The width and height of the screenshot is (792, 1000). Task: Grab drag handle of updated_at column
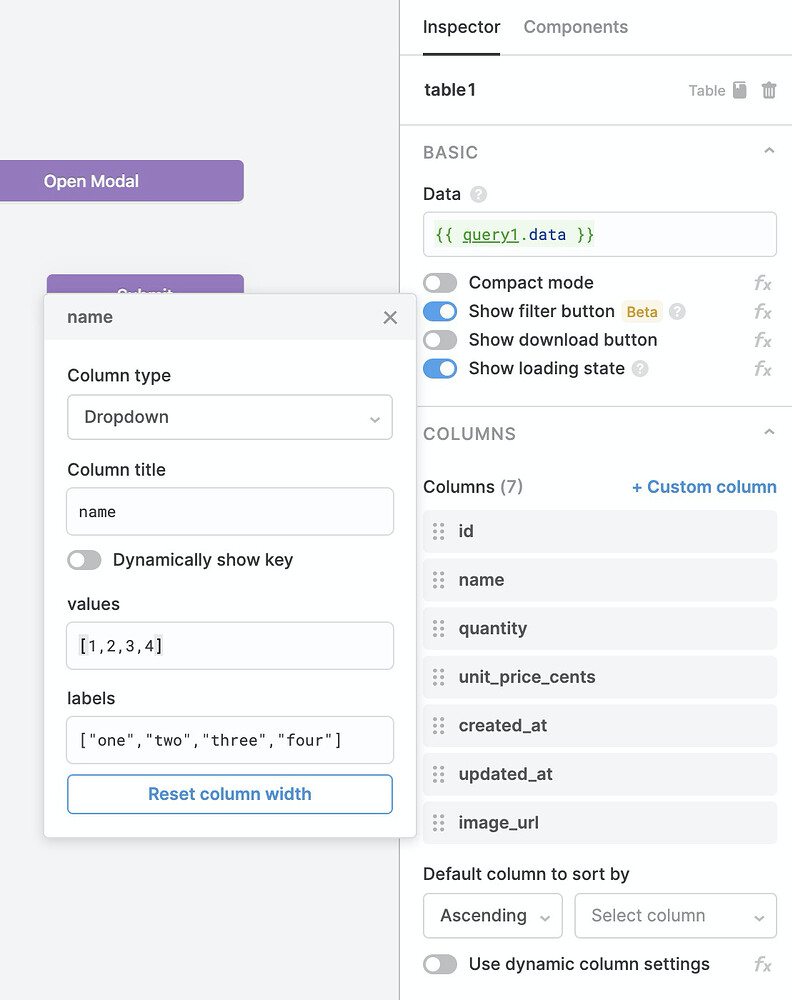(x=438, y=774)
